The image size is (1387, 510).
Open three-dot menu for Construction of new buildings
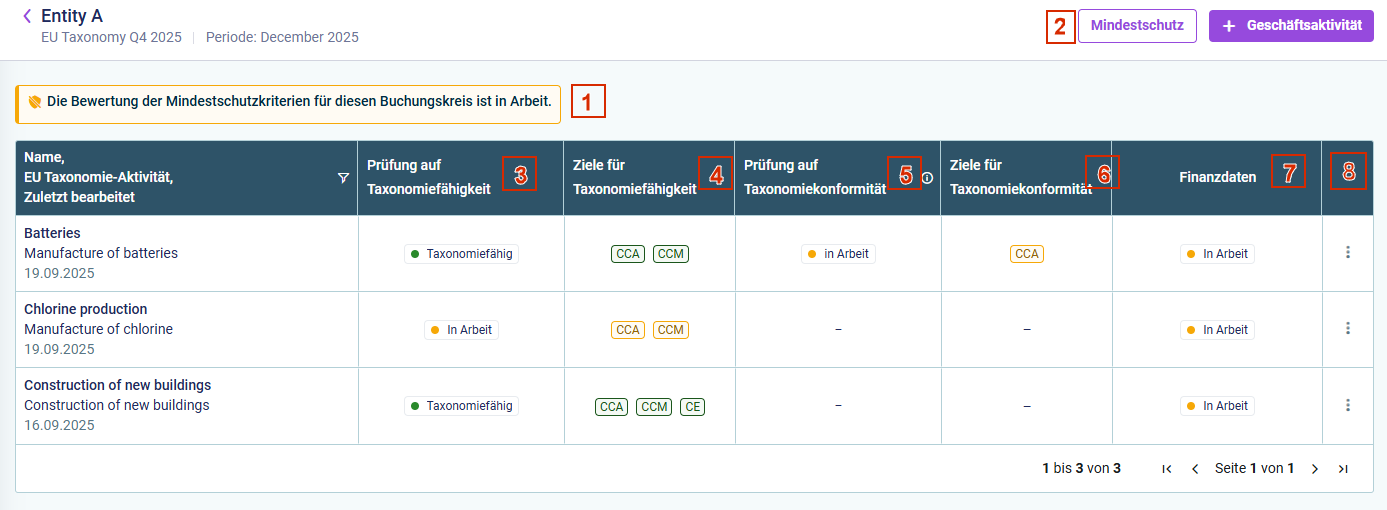click(x=1348, y=405)
